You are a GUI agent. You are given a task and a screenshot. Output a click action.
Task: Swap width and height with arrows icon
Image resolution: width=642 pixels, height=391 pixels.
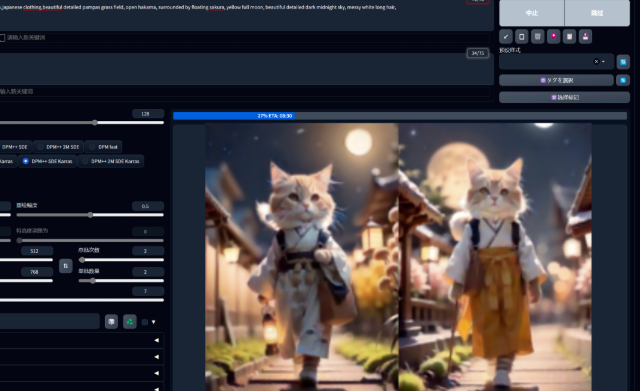point(66,266)
